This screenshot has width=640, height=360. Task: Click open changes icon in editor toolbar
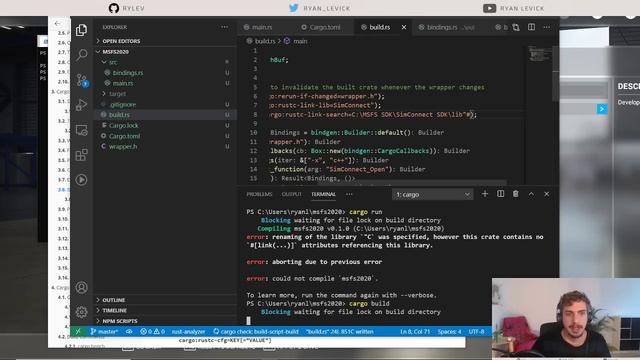(x=516, y=27)
